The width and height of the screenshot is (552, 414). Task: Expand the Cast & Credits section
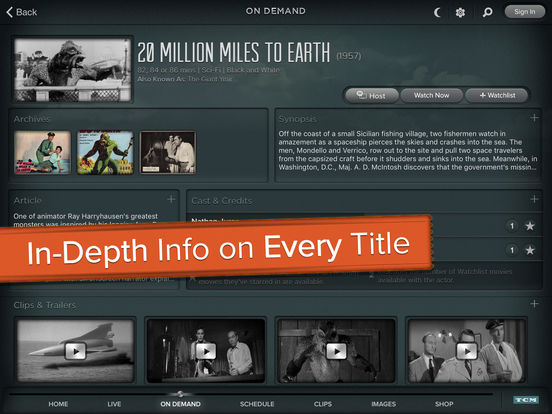point(534,199)
